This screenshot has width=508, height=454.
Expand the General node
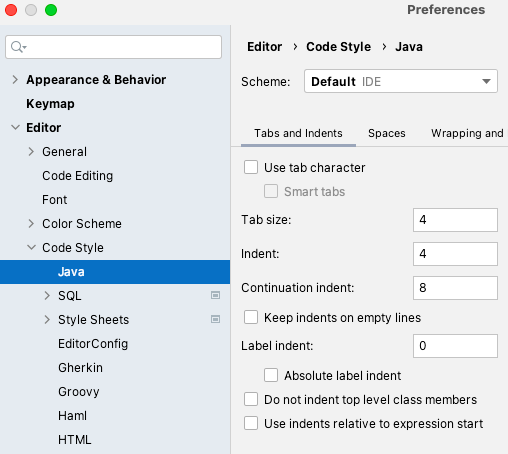point(31,152)
